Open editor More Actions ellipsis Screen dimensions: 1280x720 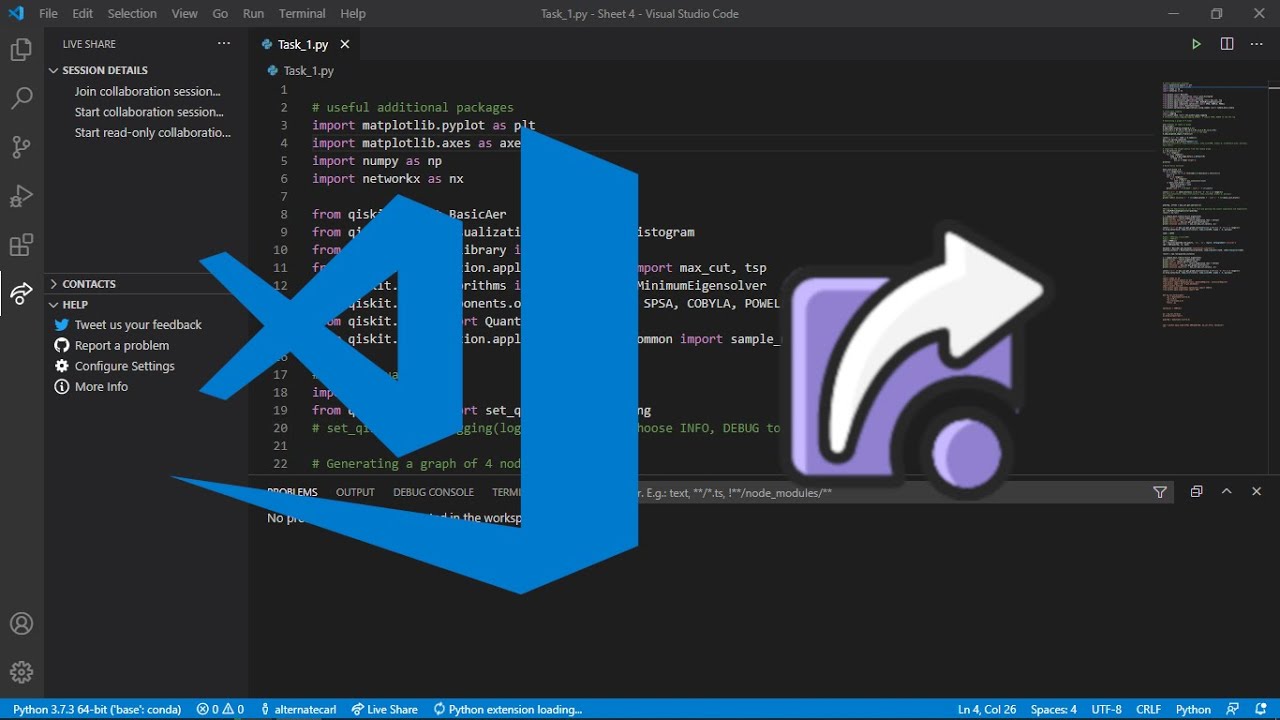click(x=1257, y=44)
